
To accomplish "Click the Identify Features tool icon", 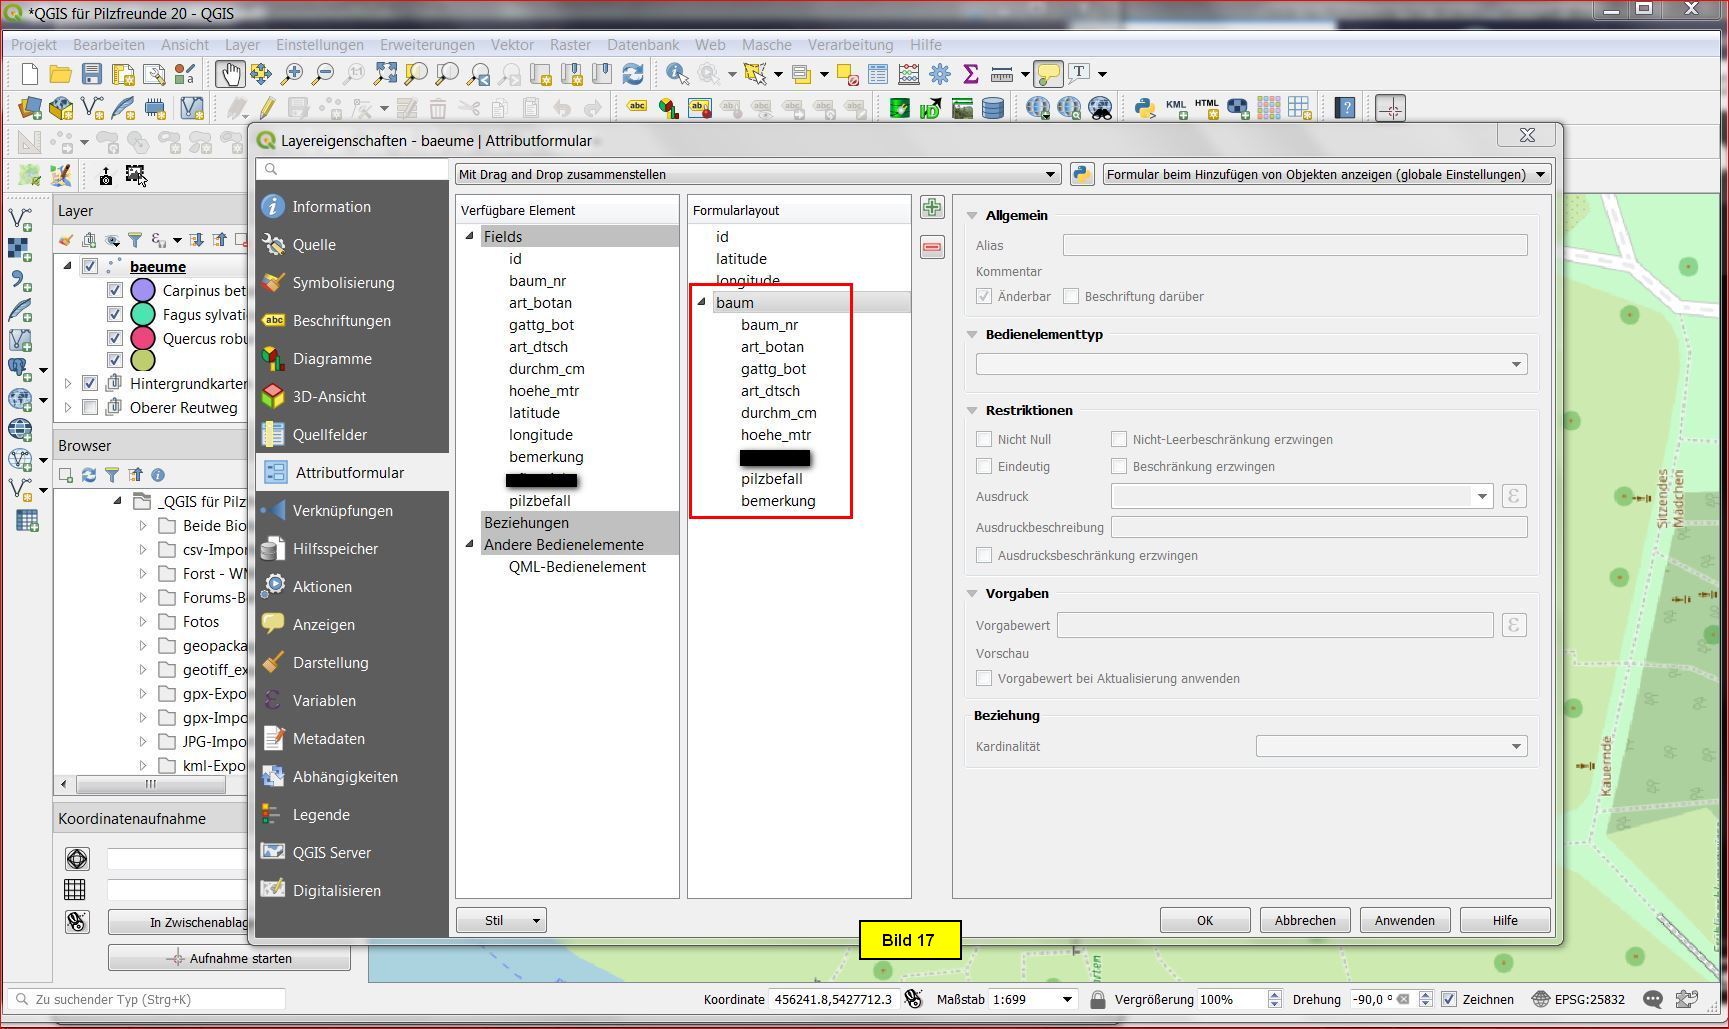I will [x=677, y=74].
